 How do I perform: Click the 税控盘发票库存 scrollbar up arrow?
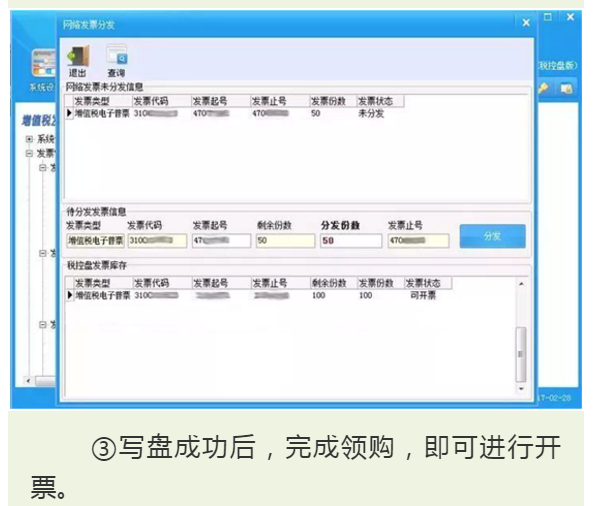click(522, 284)
